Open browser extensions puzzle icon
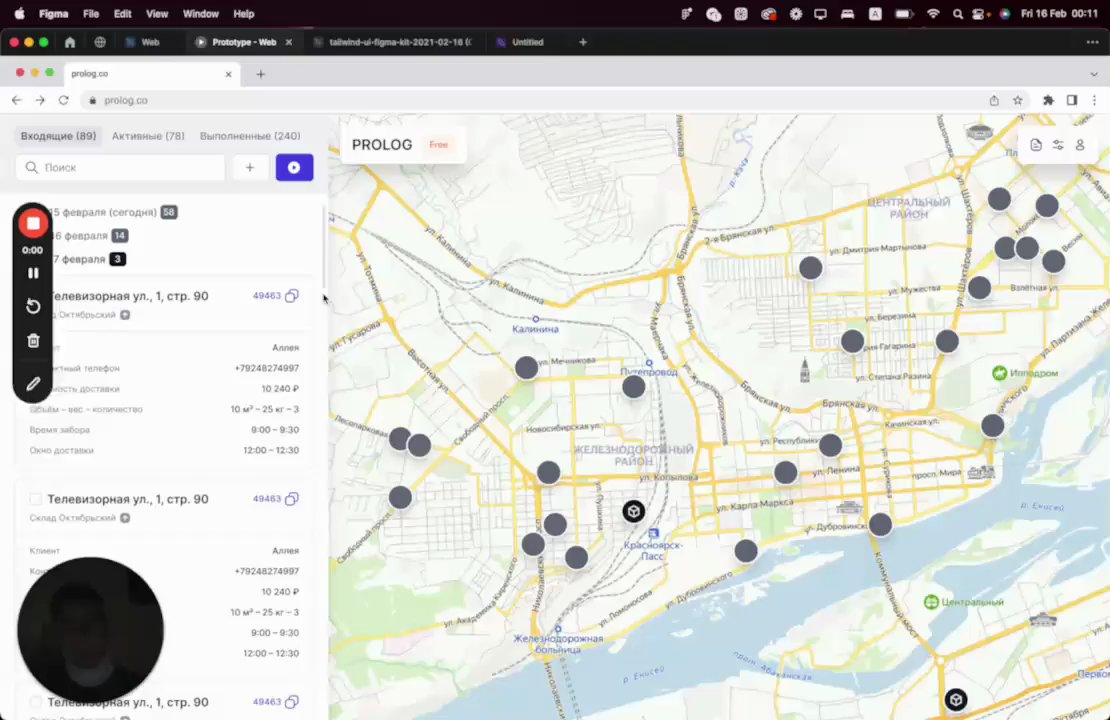 click(1048, 101)
